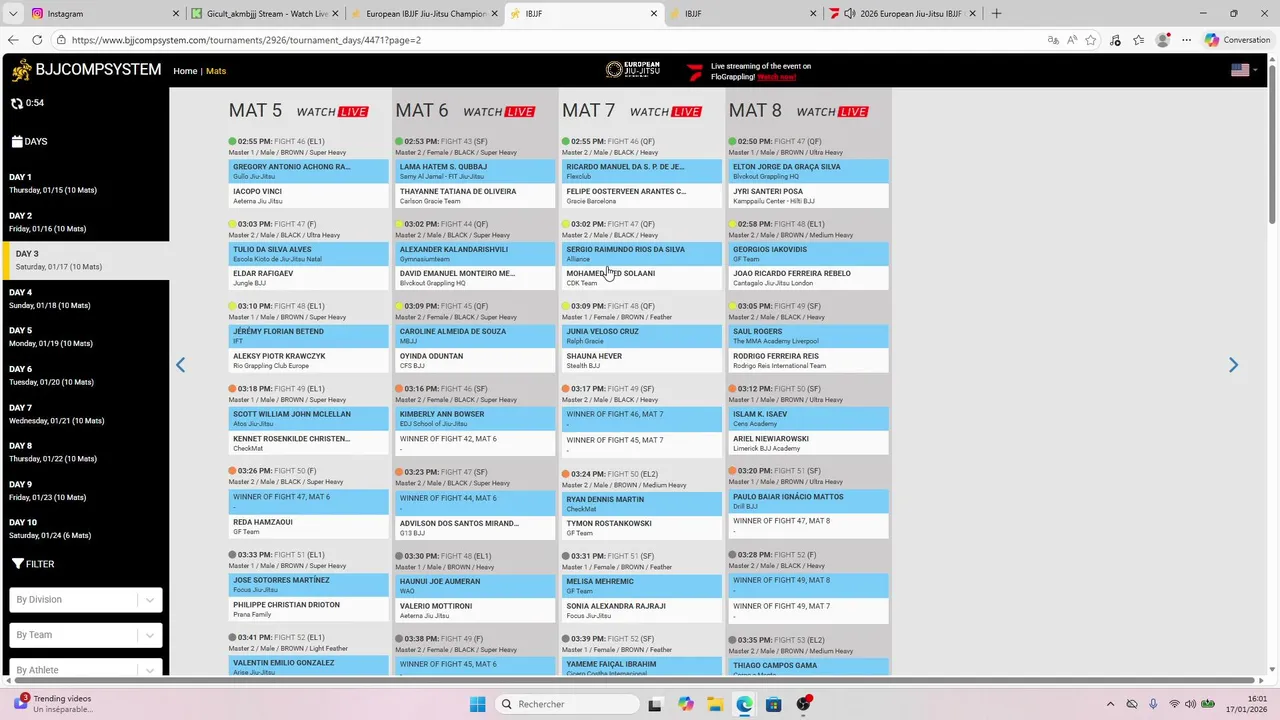Click the refresh countdown timer icon
The image size is (1280, 720).
(17, 103)
